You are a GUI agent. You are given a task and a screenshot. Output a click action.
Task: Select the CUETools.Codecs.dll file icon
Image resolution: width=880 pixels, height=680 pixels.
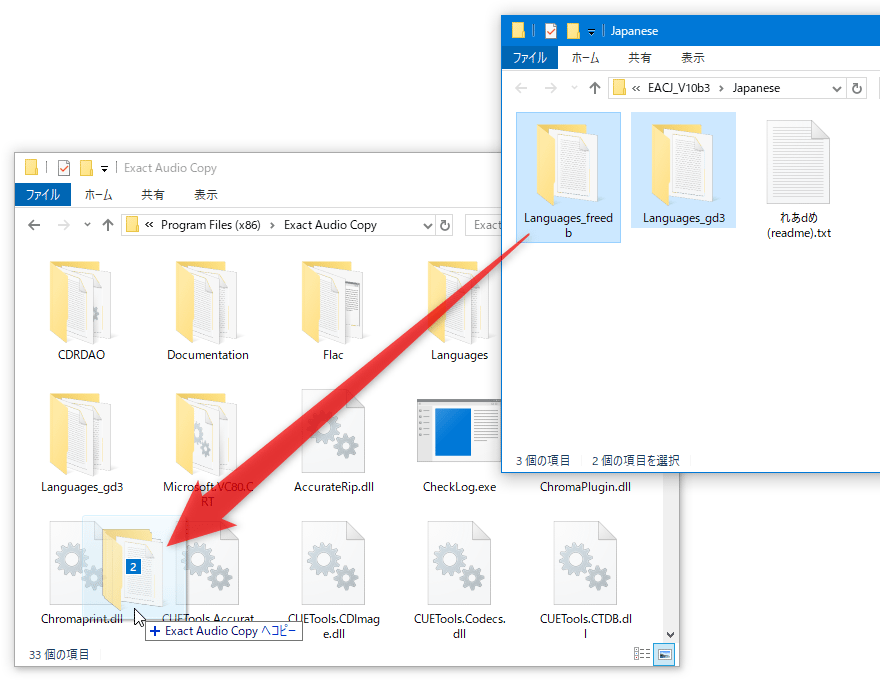[459, 563]
